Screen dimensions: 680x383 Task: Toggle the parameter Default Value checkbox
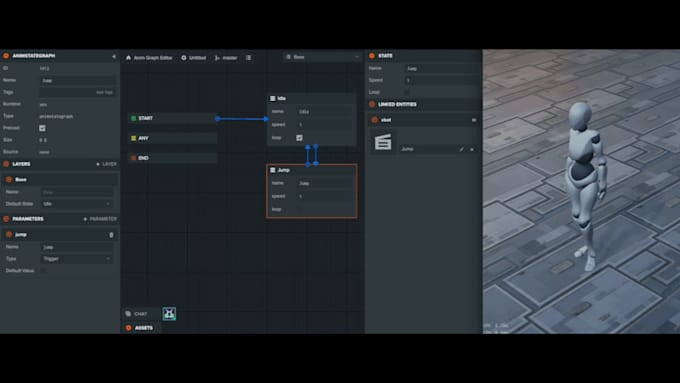[x=43, y=270]
